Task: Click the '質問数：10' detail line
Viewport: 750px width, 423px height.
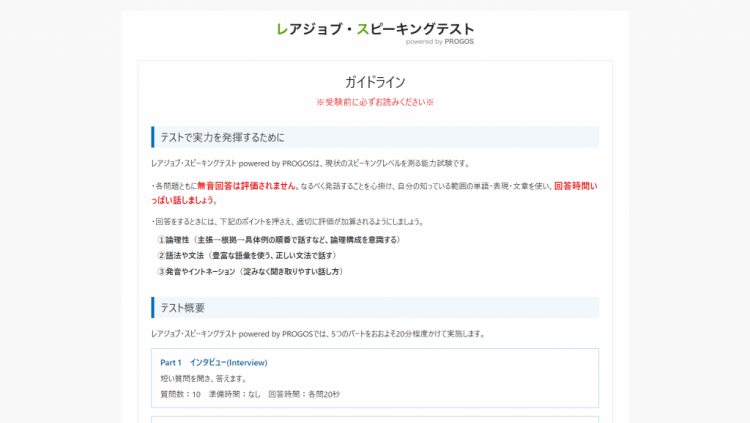Action: coord(250,394)
